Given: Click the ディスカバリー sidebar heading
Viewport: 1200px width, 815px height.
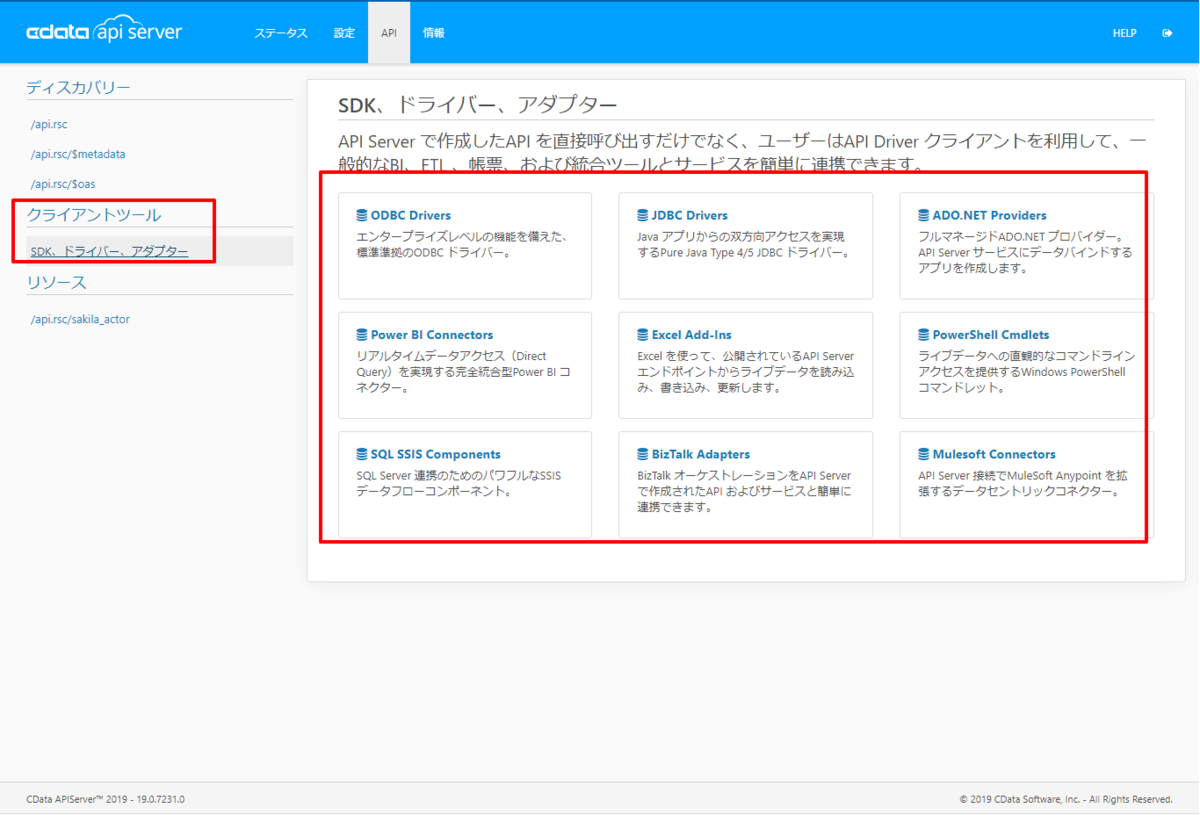Looking at the screenshot, I should point(78,88).
